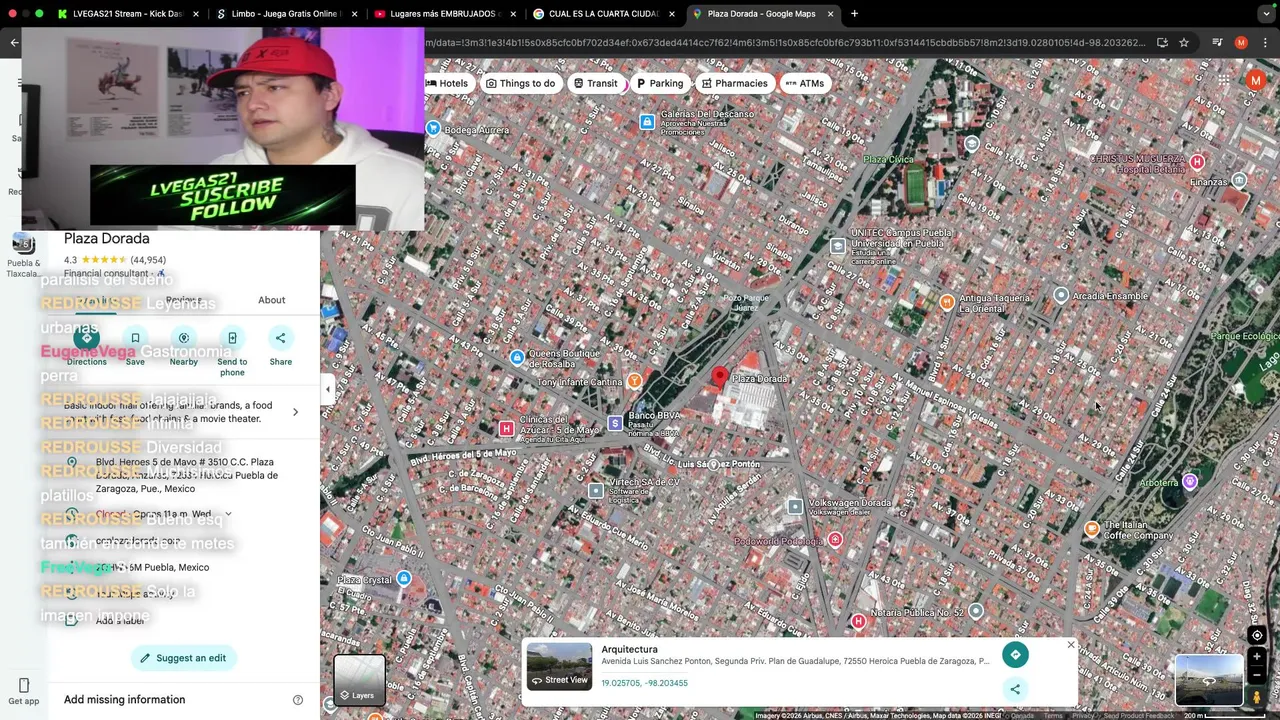Select The Italian Coffee Company marker

coord(1091,528)
